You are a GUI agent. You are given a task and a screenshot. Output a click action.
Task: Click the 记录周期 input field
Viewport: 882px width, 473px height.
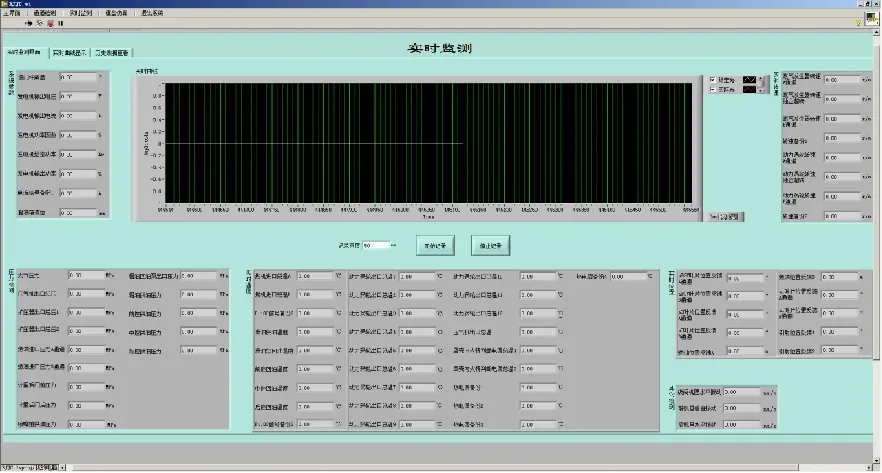click(x=375, y=244)
